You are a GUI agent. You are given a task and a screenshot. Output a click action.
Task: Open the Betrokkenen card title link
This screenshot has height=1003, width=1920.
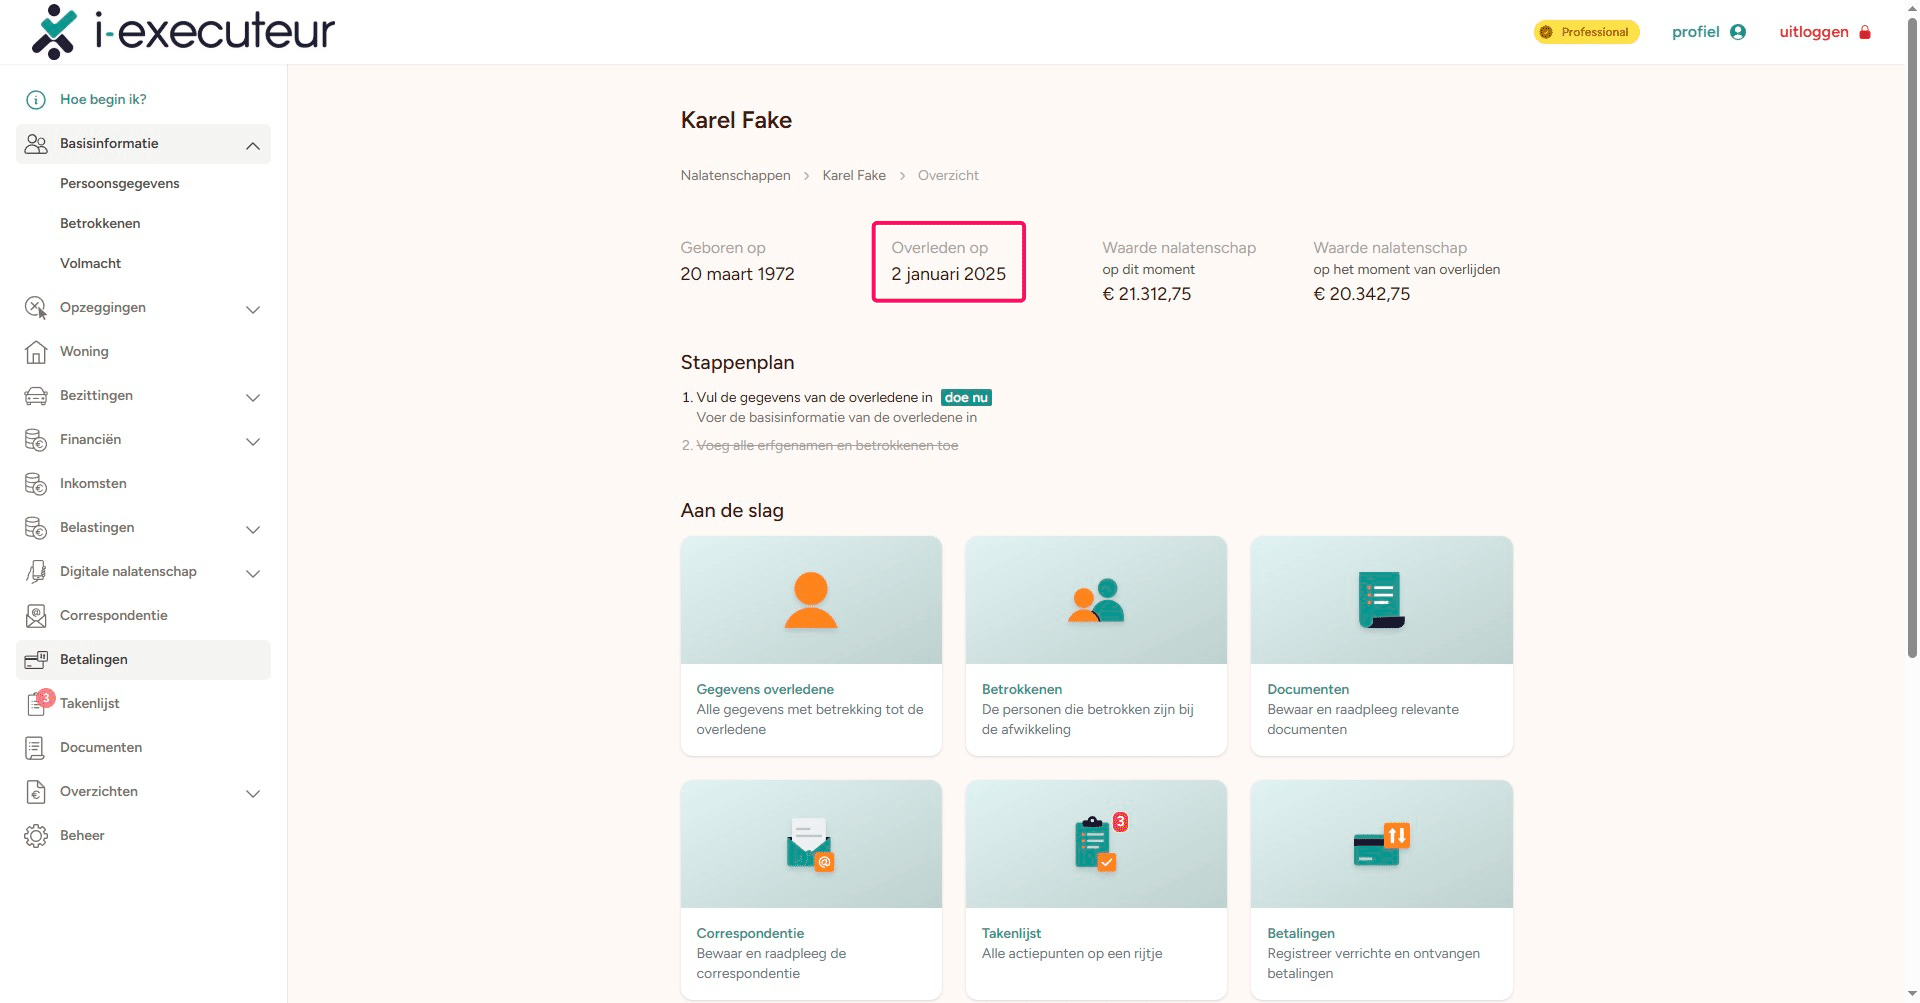(x=1022, y=690)
